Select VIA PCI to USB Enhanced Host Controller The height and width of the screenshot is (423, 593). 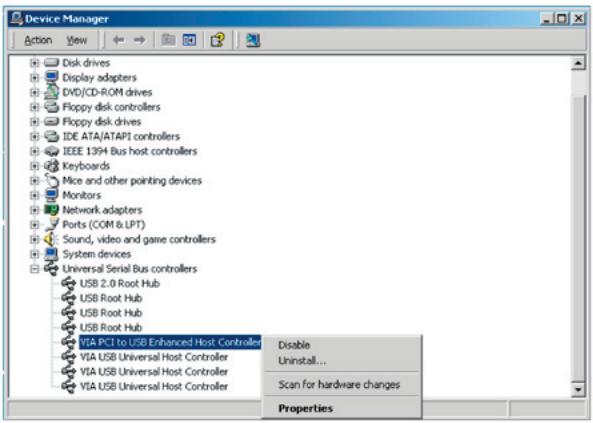(x=170, y=342)
